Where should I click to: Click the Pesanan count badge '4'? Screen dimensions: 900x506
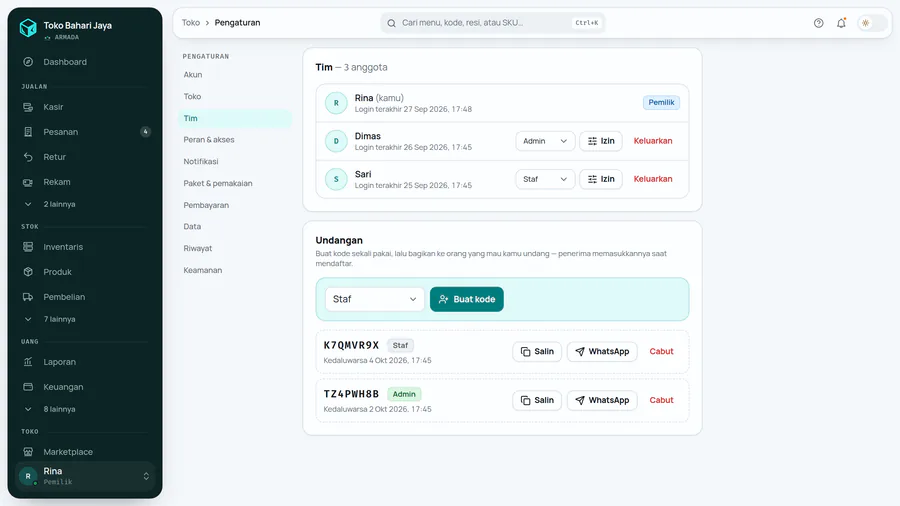click(x=145, y=132)
